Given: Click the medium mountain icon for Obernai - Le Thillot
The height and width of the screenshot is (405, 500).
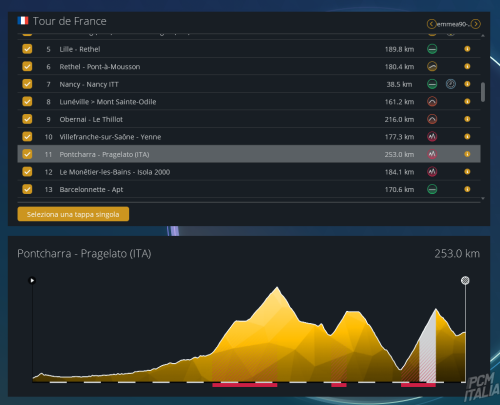Looking at the screenshot, I should (432, 119).
